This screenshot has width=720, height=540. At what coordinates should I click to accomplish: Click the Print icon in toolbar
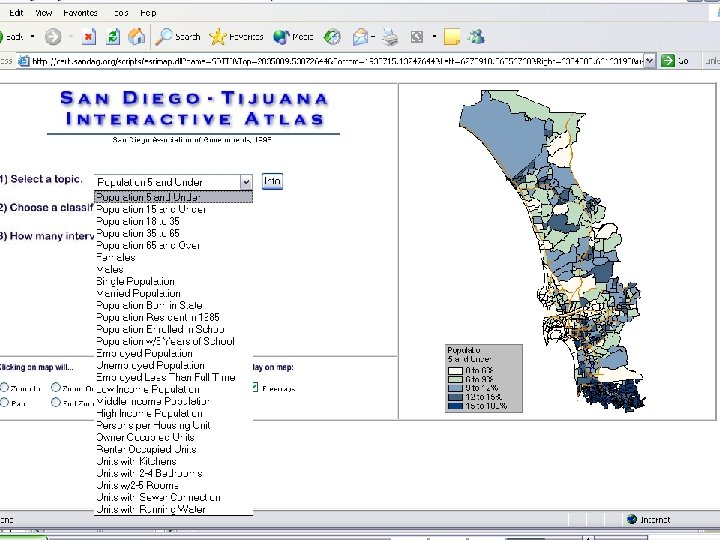point(390,36)
